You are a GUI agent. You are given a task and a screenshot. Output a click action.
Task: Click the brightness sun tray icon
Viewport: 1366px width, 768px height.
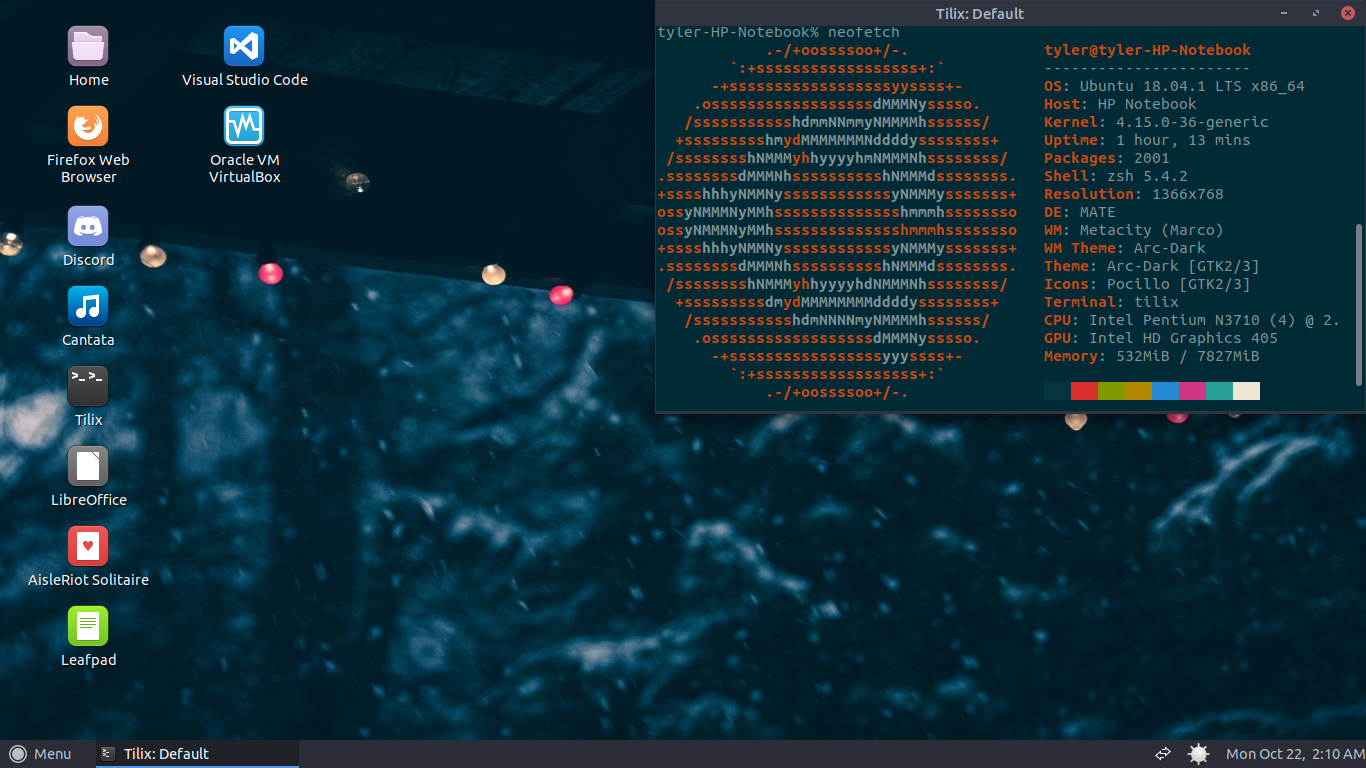(1198, 754)
